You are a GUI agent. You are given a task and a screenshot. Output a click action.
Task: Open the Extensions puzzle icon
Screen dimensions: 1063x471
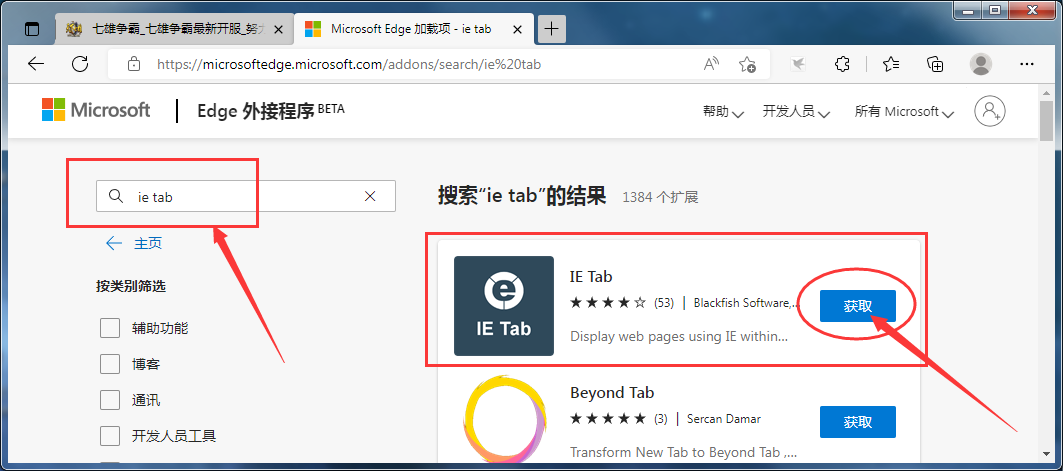click(841, 64)
